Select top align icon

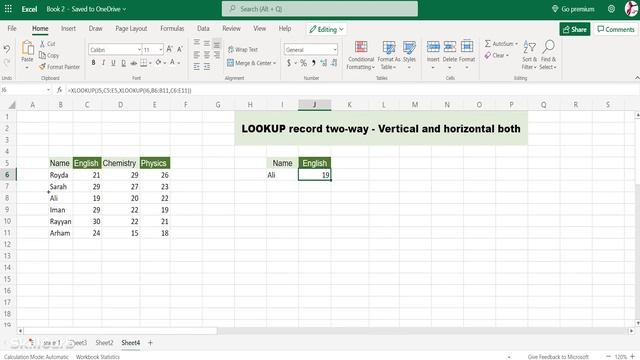coord(197,42)
